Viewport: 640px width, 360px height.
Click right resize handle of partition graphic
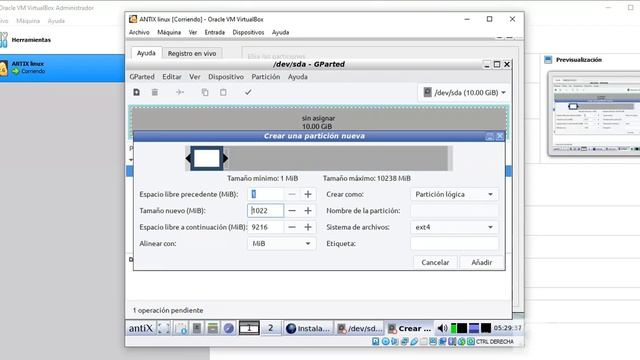coord(225,158)
